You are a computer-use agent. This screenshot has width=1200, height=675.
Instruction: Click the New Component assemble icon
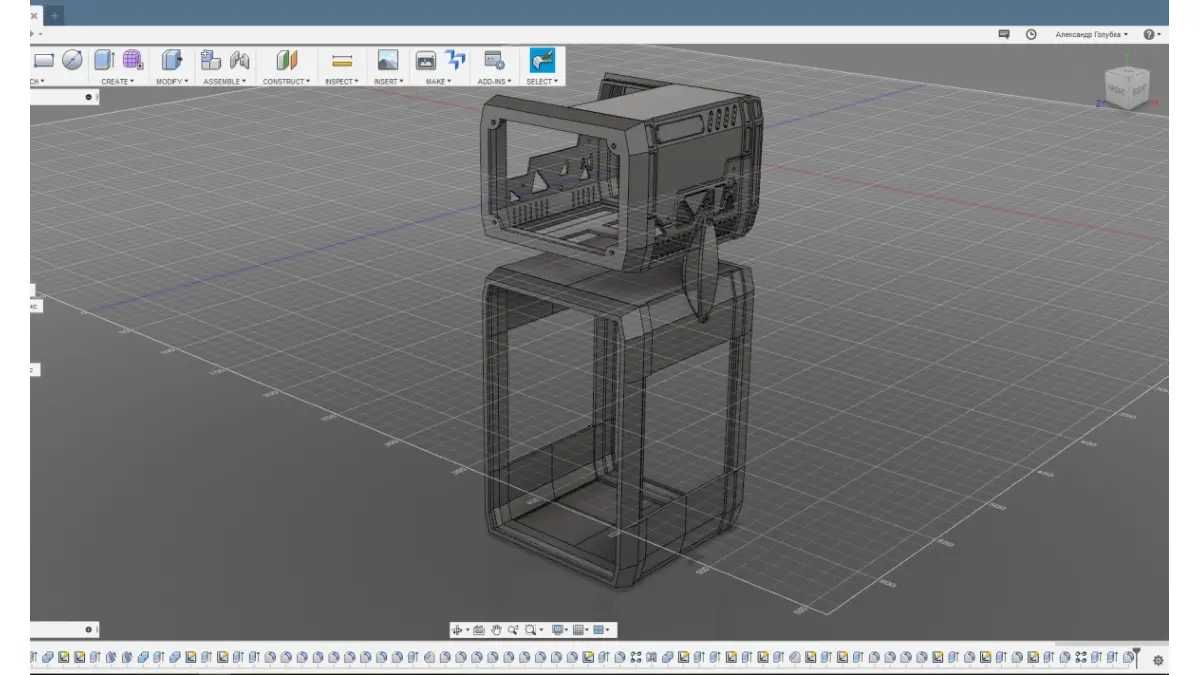210,60
